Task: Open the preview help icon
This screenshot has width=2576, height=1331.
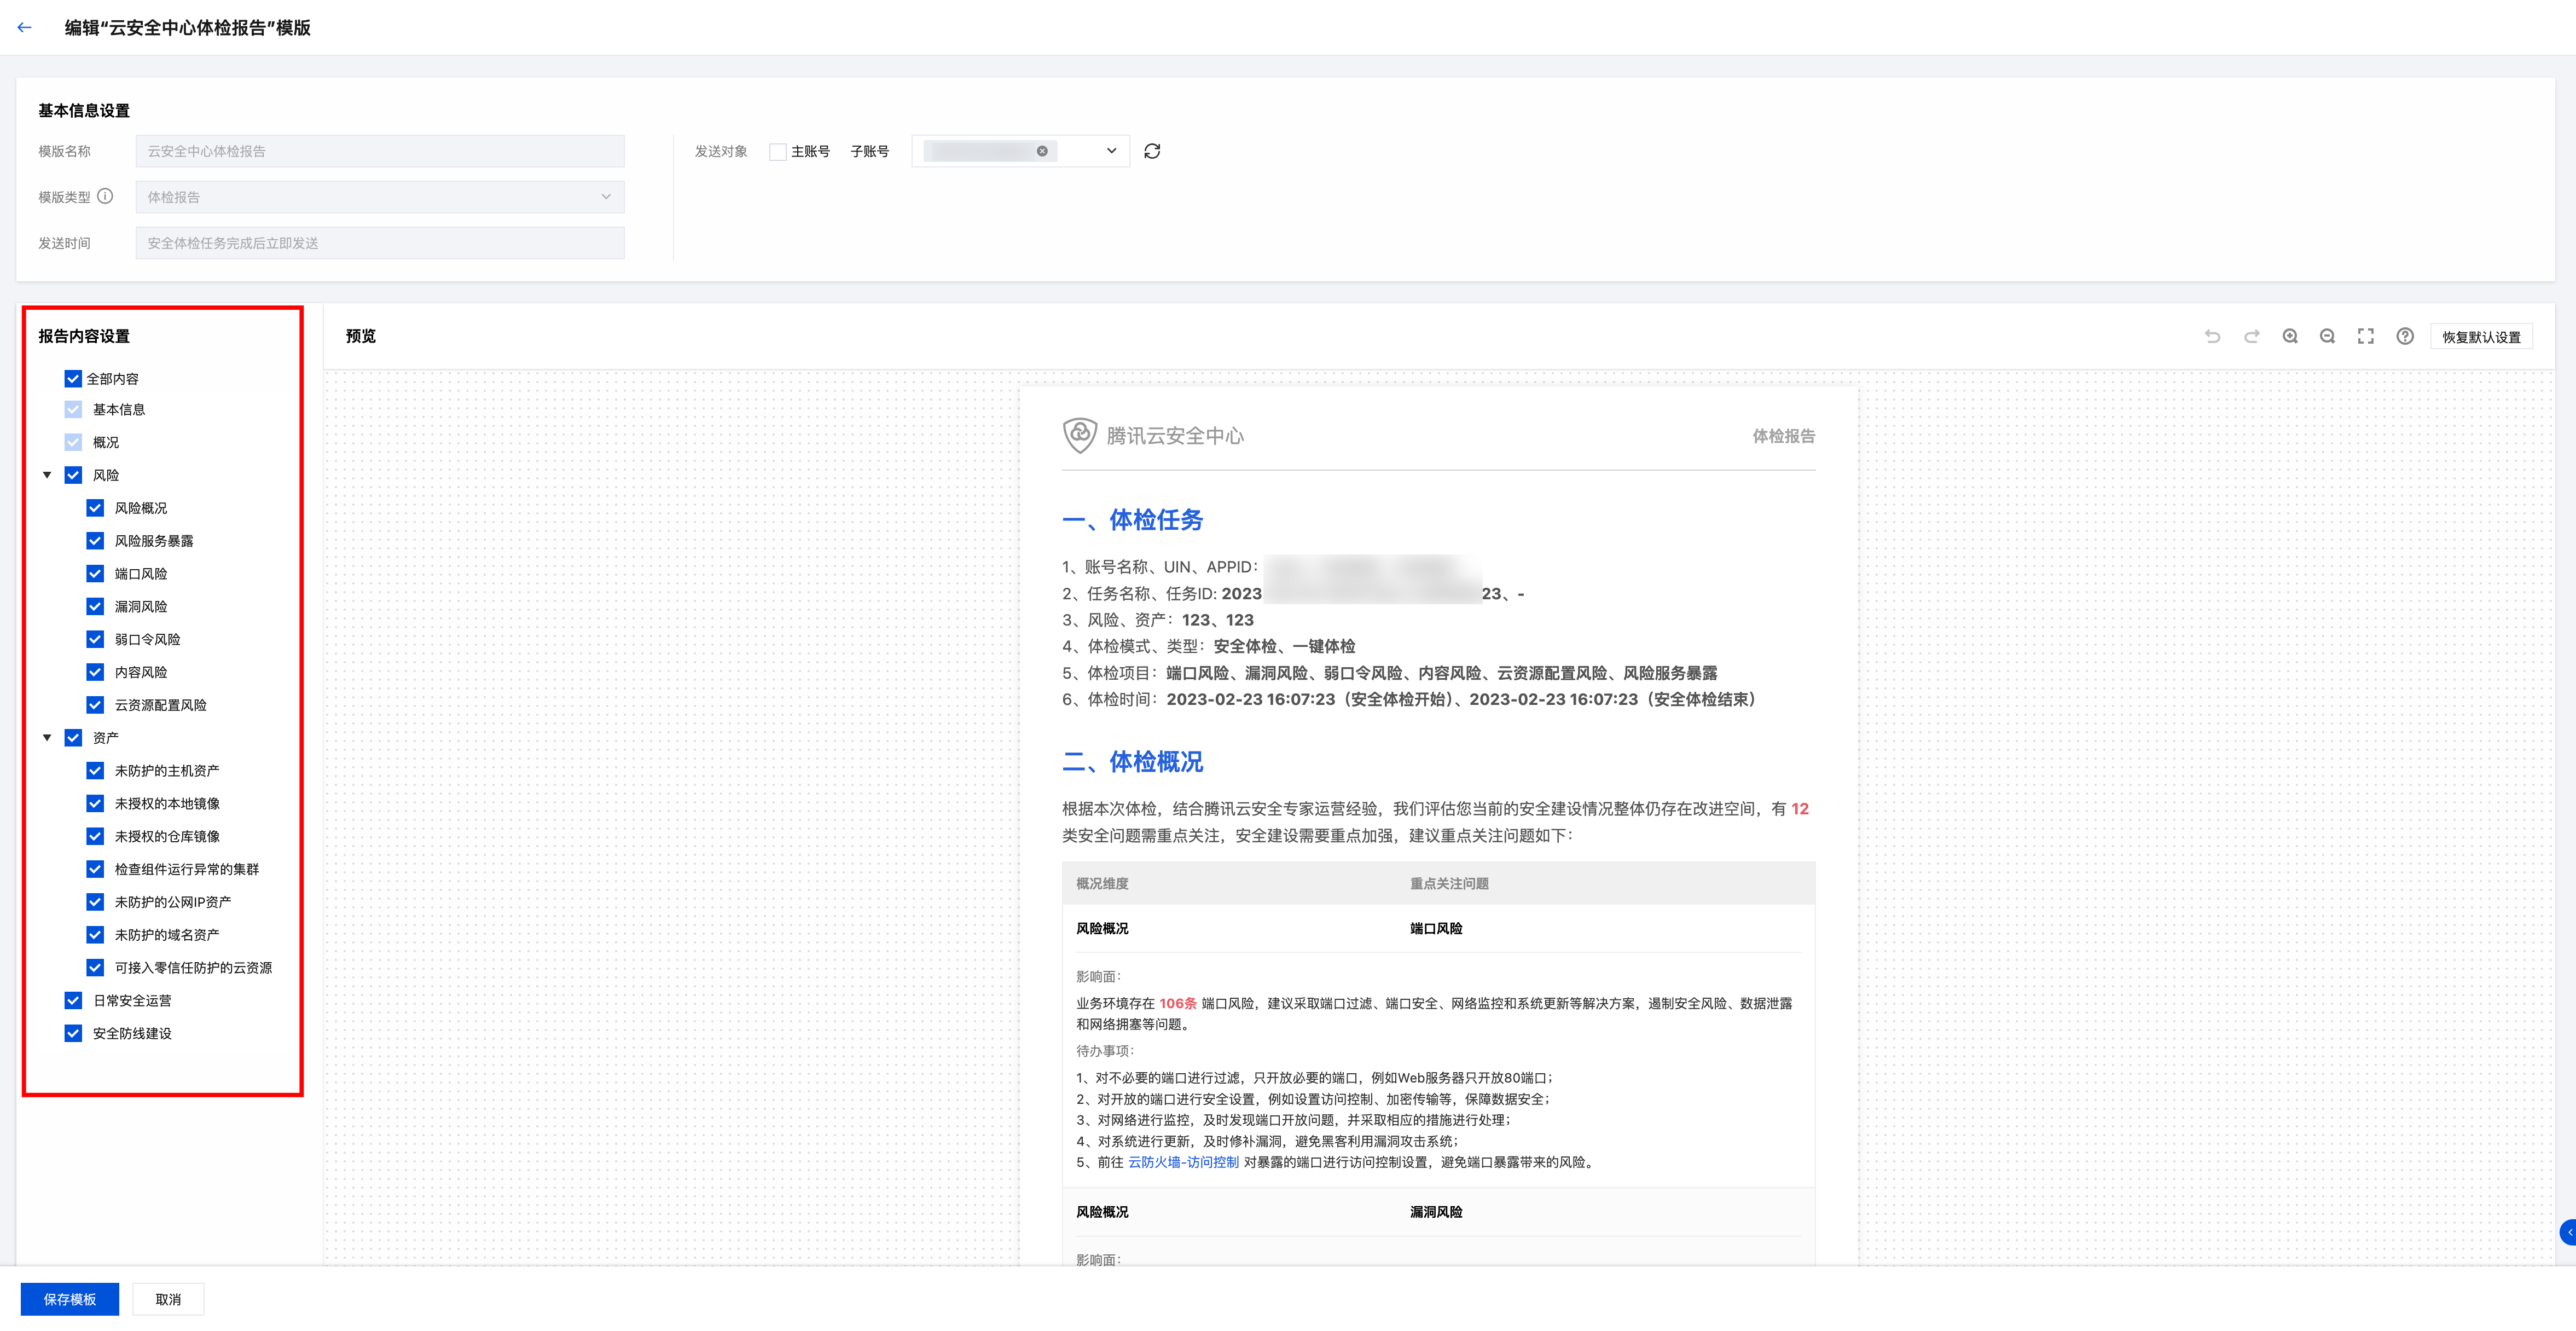Action: click(2405, 337)
